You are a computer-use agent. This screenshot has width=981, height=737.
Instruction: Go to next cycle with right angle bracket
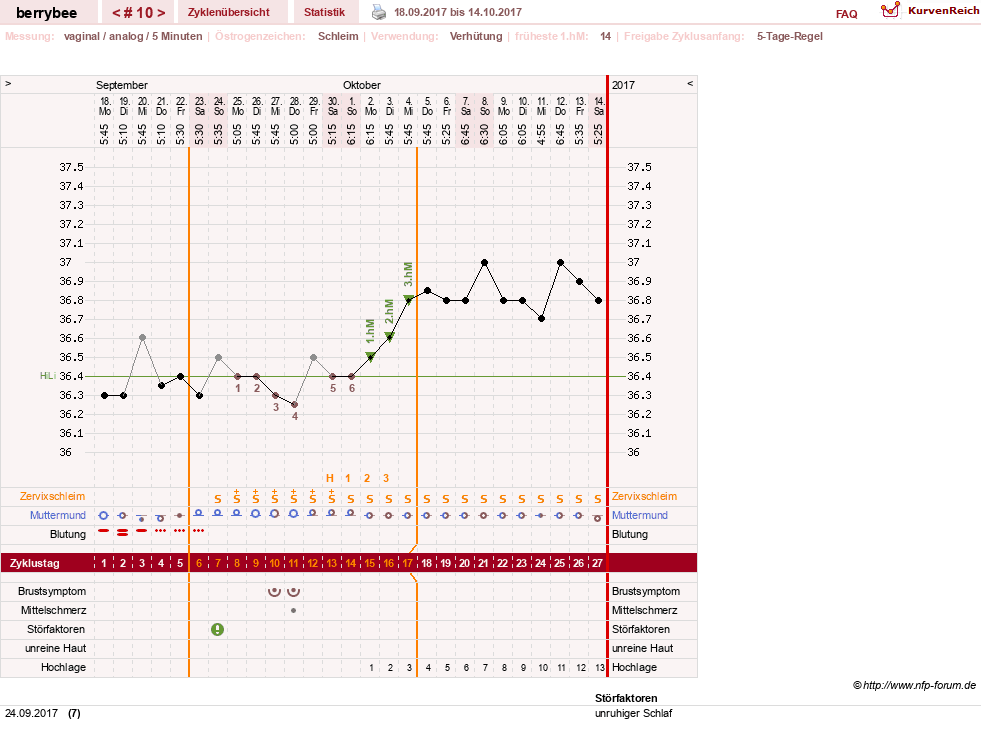(161, 13)
